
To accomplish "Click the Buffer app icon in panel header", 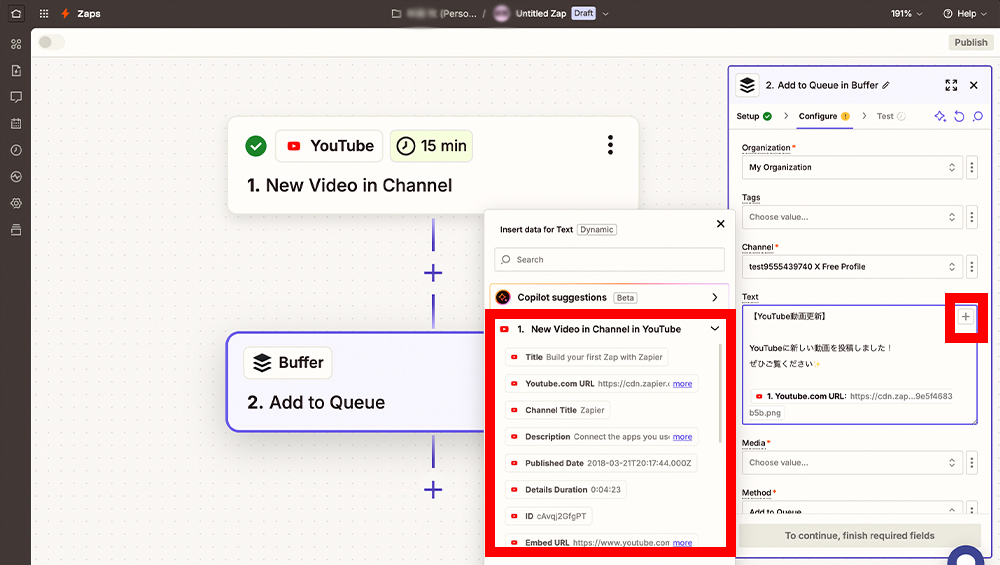I will click(747, 85).
